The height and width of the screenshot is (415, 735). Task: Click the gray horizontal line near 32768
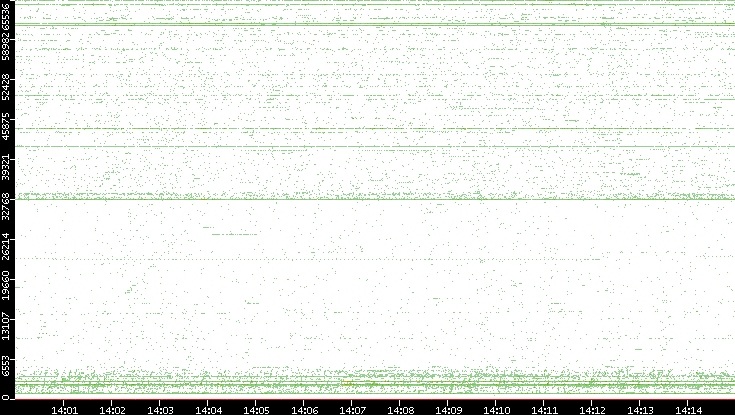370,199
